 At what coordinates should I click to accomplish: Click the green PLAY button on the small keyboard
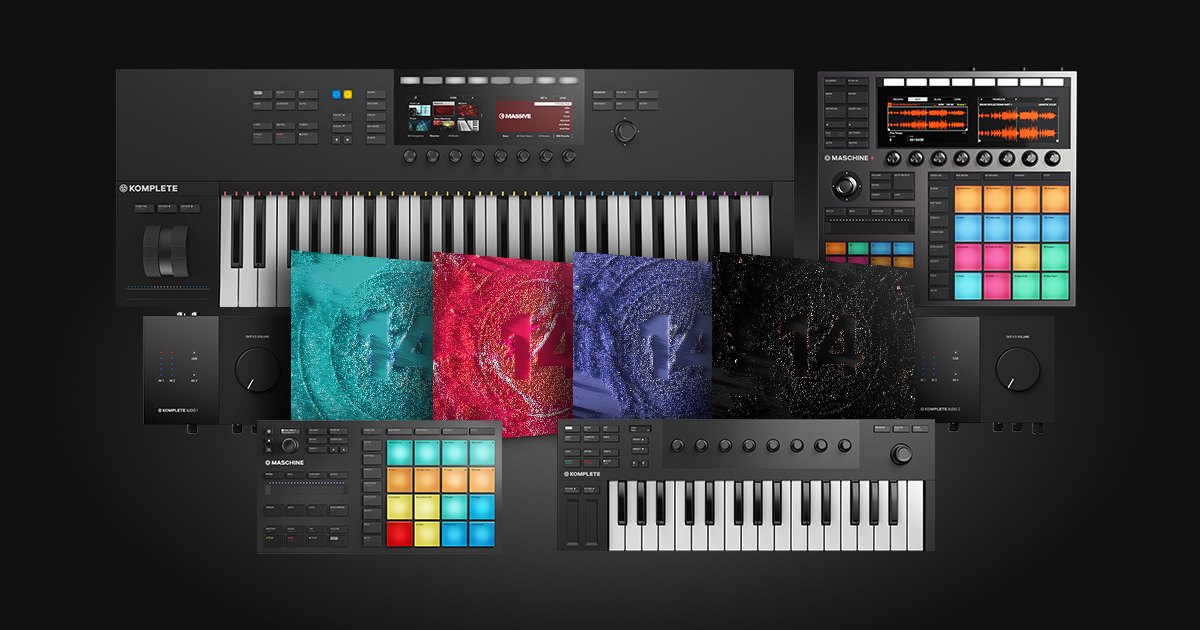[x=572, y=463]
